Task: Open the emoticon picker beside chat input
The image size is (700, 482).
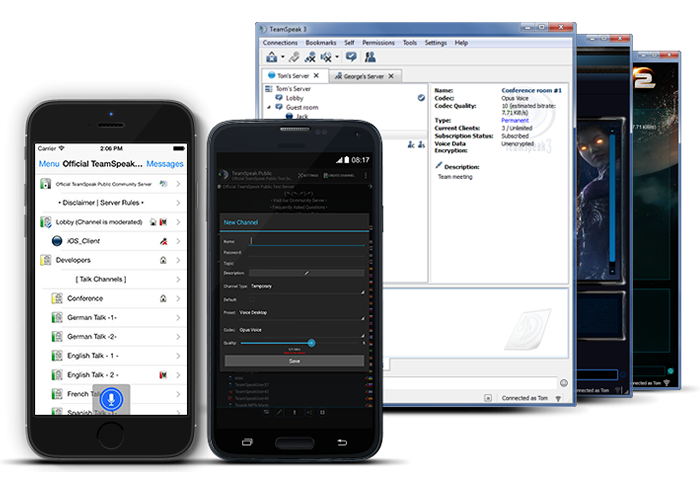Action: pyautogui.click(x=564, y=383)
